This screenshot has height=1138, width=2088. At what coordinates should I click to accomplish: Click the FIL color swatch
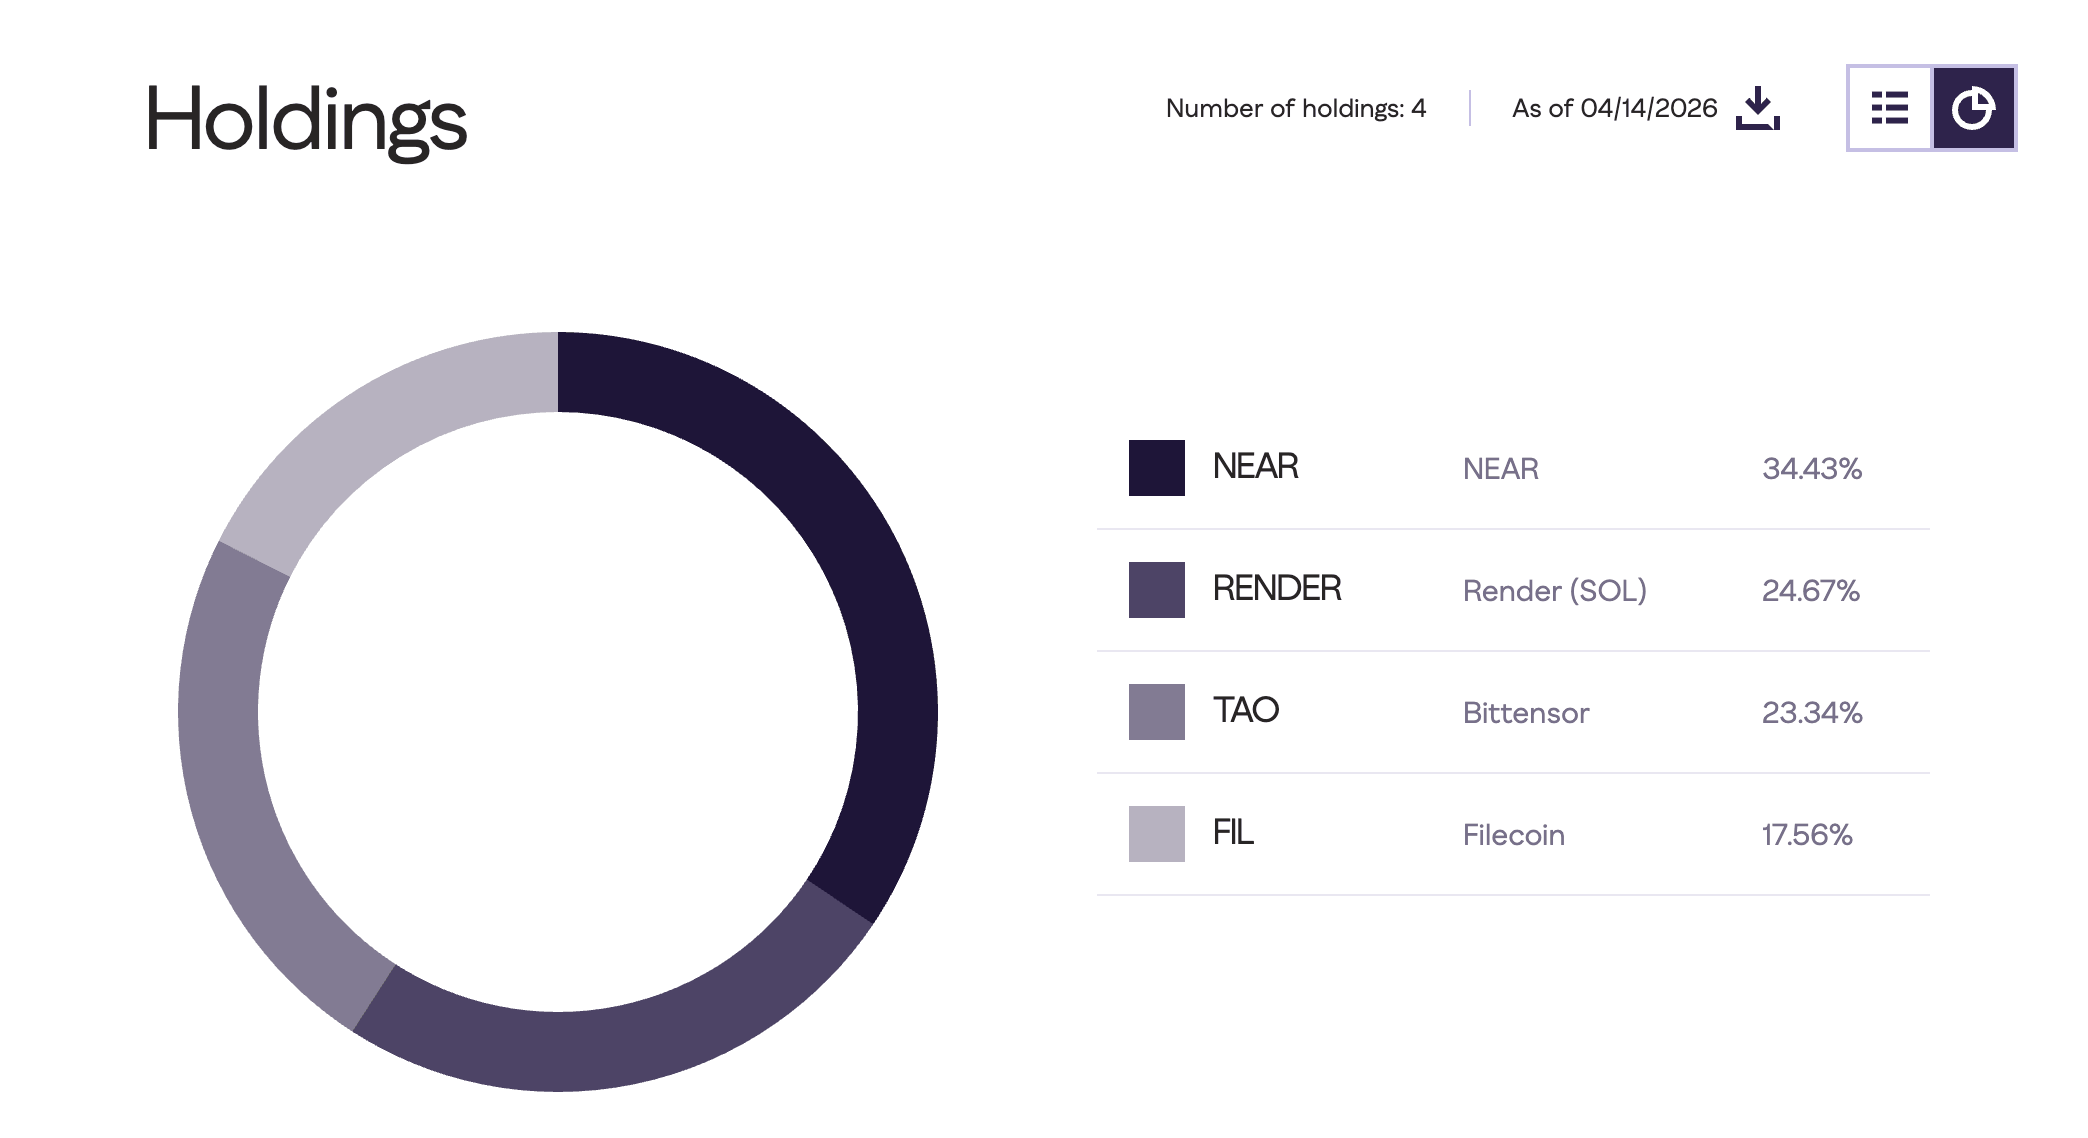(1156, 834)
